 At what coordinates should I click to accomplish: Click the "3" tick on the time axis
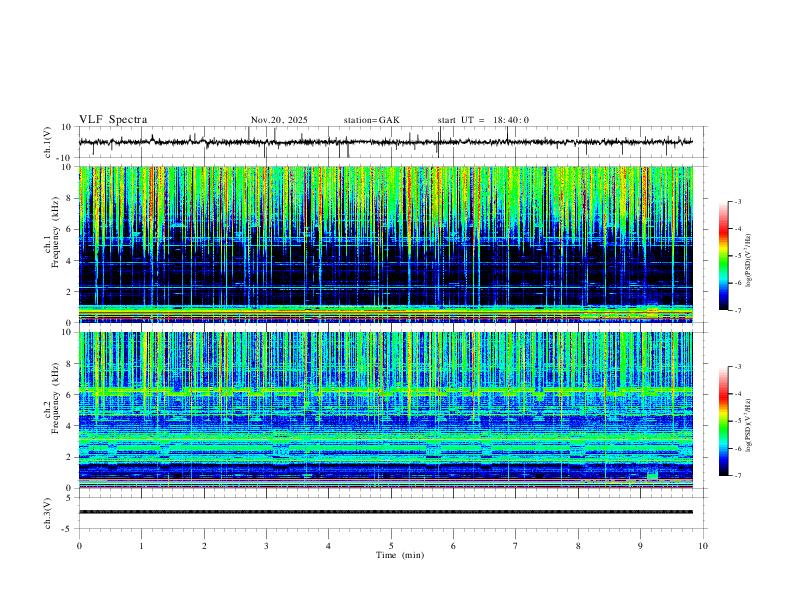(x=266, y=546)
